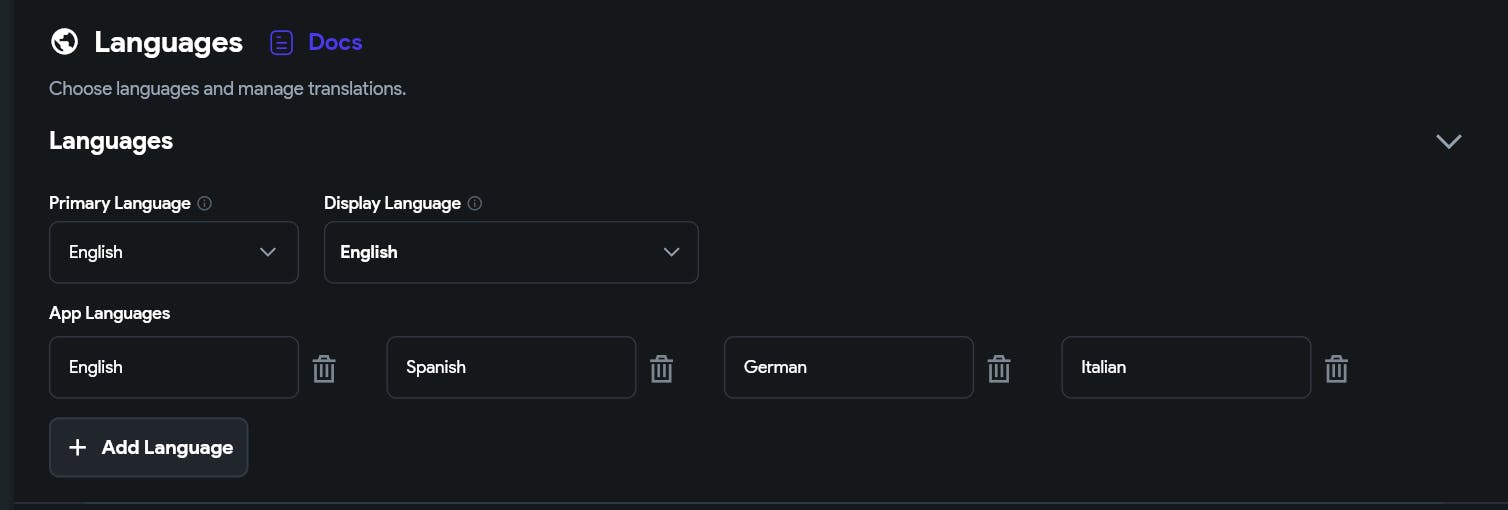Click the globe icon beside Languages heading

tap(65, 42)
